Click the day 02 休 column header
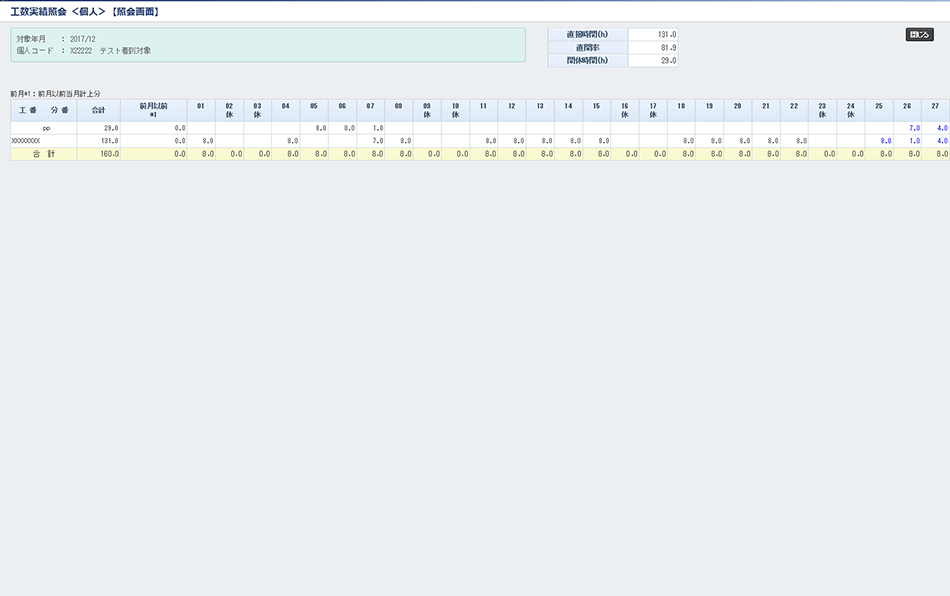 (x=229, y=110)
